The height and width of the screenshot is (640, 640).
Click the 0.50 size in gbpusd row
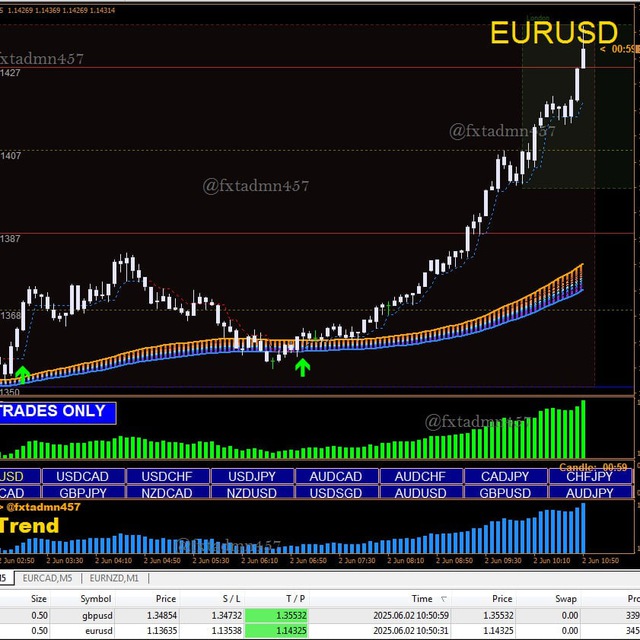[40, 616]
